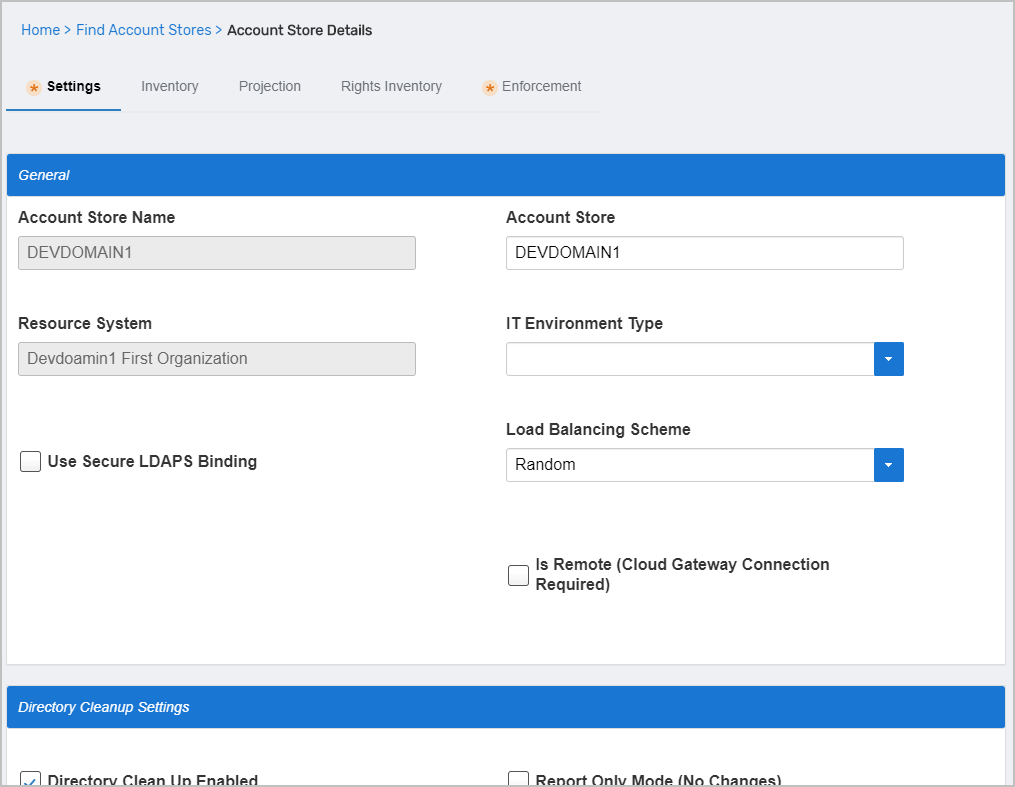This screenshot has height=787, width=1015.
Task: Enable Use Secure LDAPS Binding
Action: point(31,462)
